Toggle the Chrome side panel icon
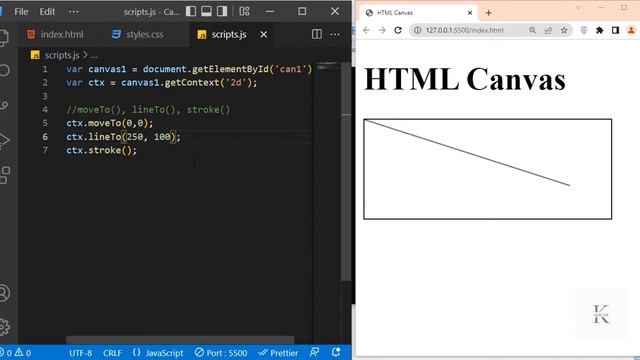Viewport: 640px width, 360px height. 615,30
